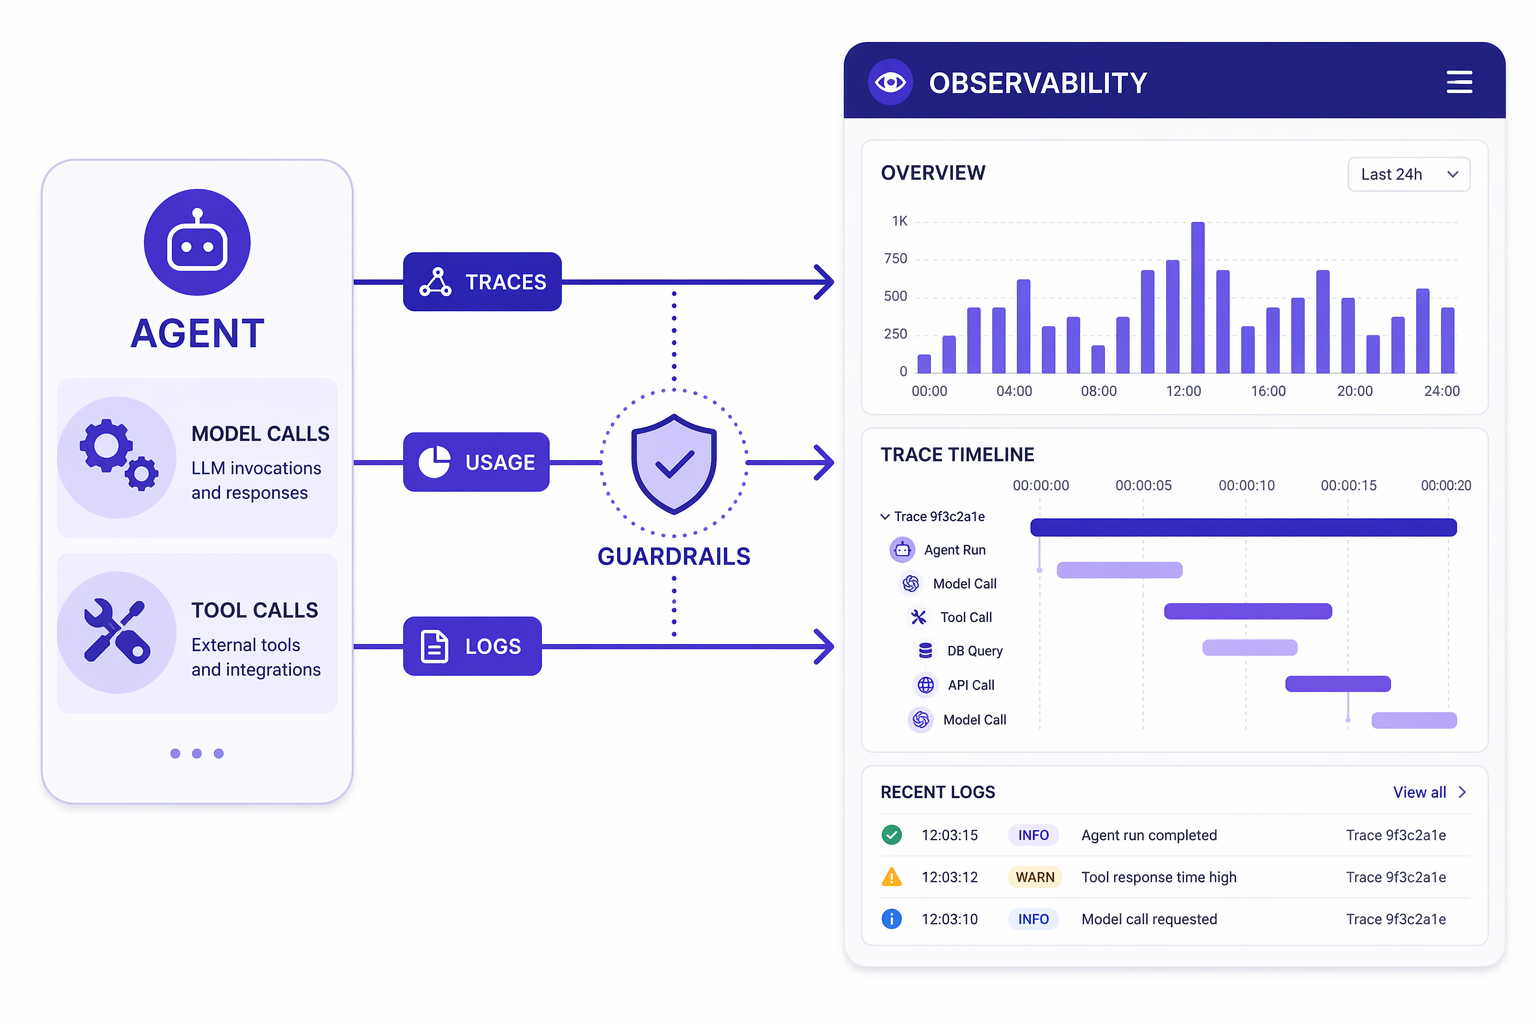Click the Trace 9f3c2a1e full-length timeline bar
This screenshot has height=1024, width=1536.
pyautogui.click(x=1243, y=527)
